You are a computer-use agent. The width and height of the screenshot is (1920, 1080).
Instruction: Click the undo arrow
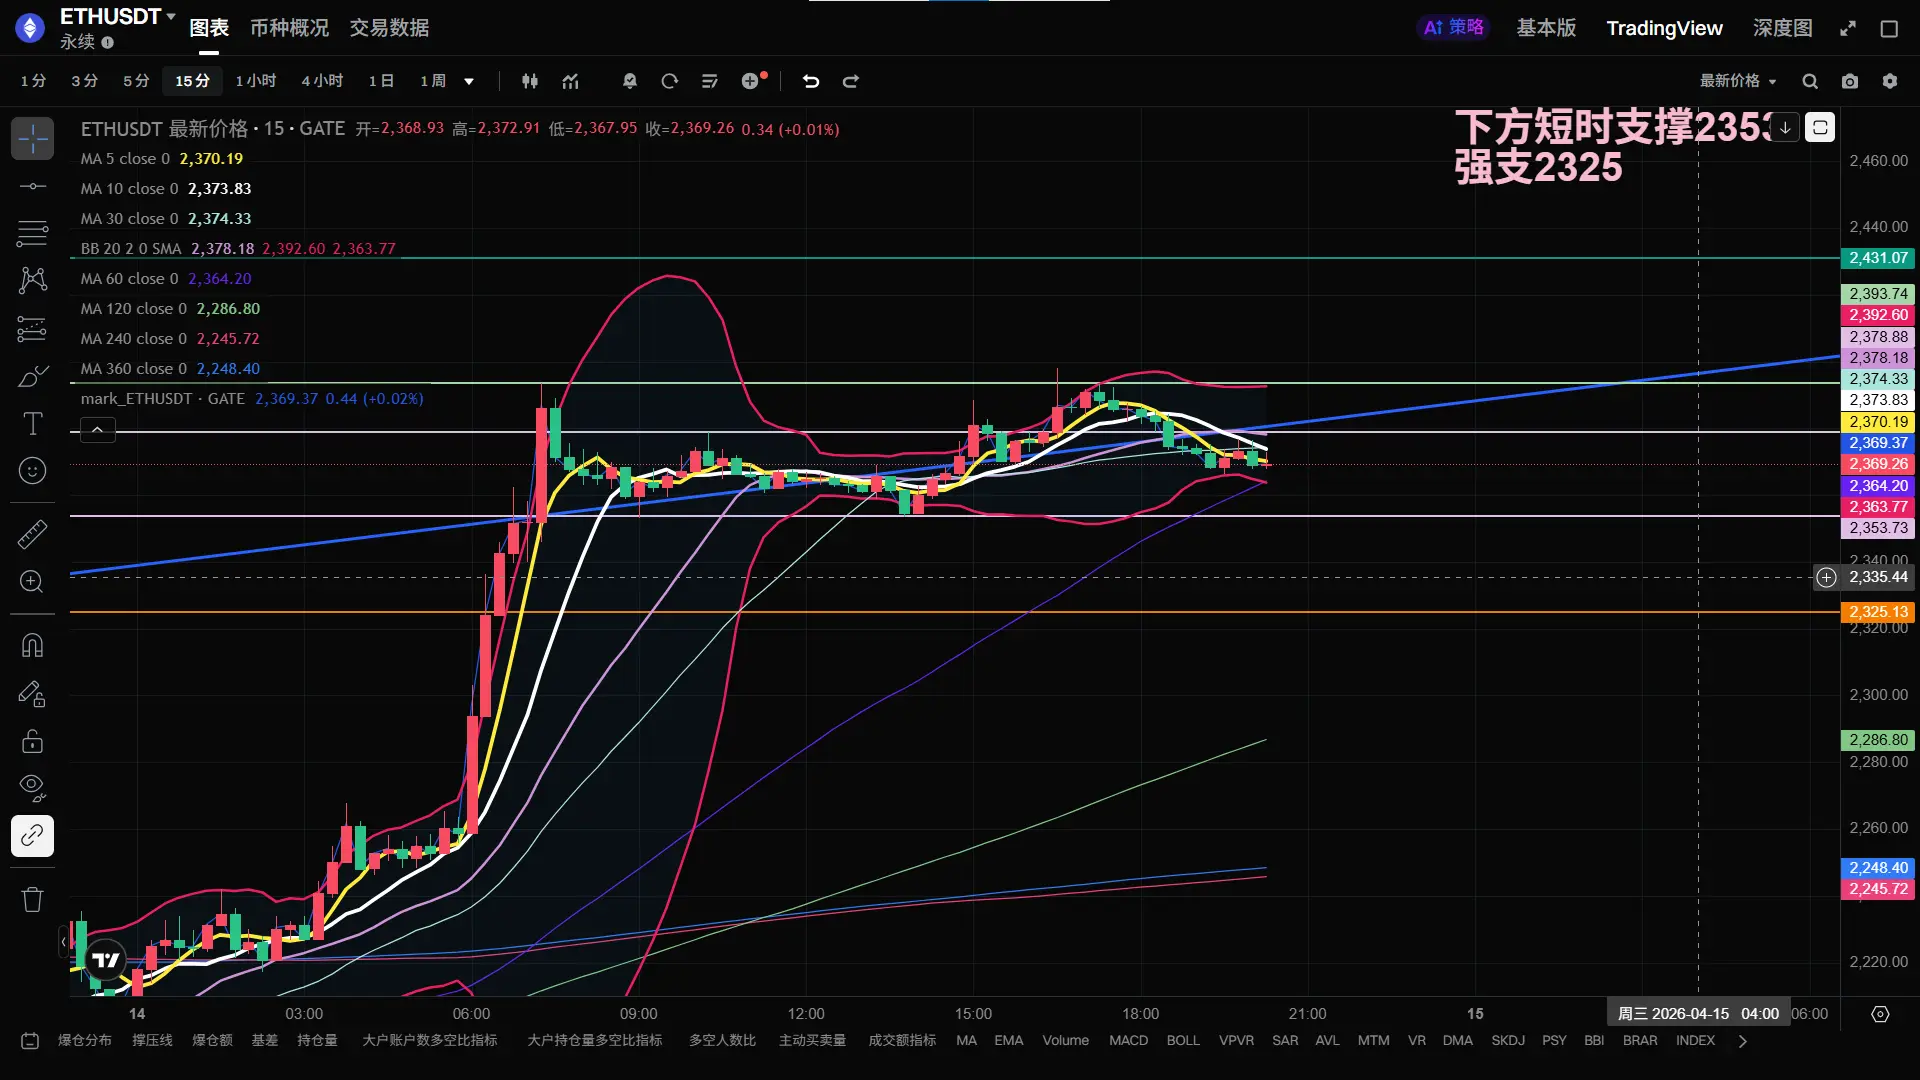(x=811, y=81)
